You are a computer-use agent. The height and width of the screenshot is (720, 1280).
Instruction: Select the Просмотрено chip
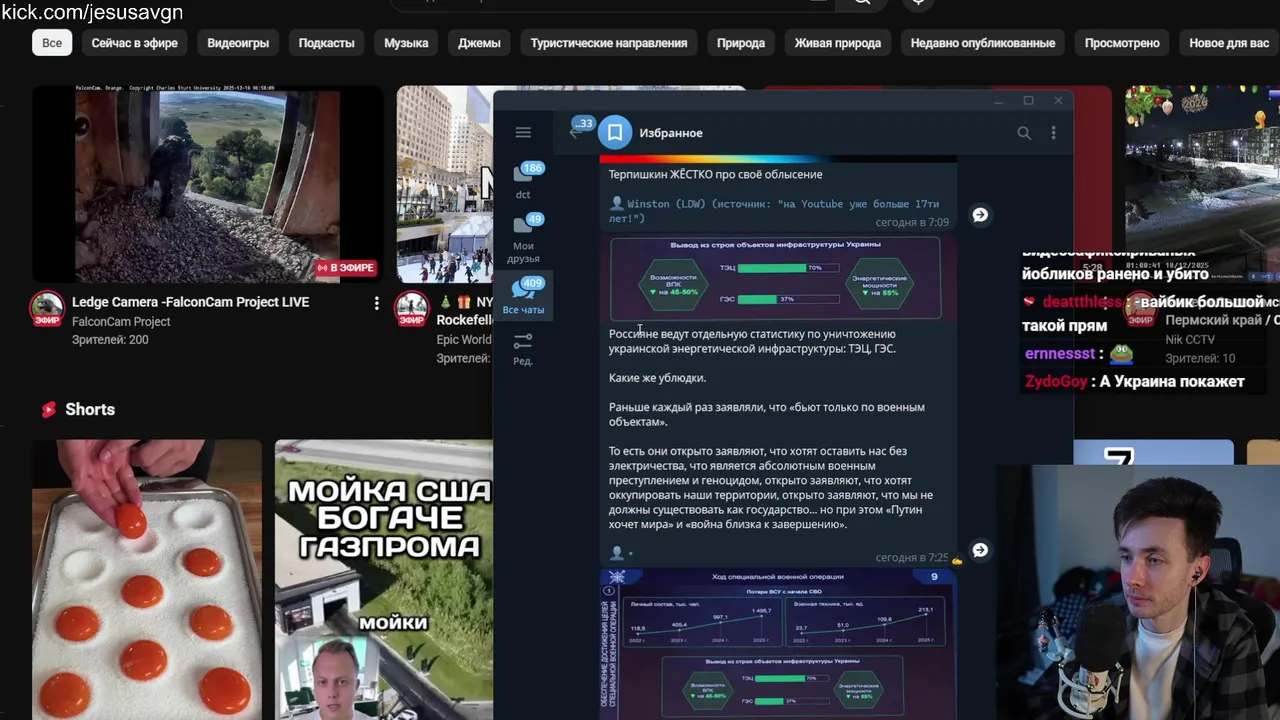tap(1122, 43)
